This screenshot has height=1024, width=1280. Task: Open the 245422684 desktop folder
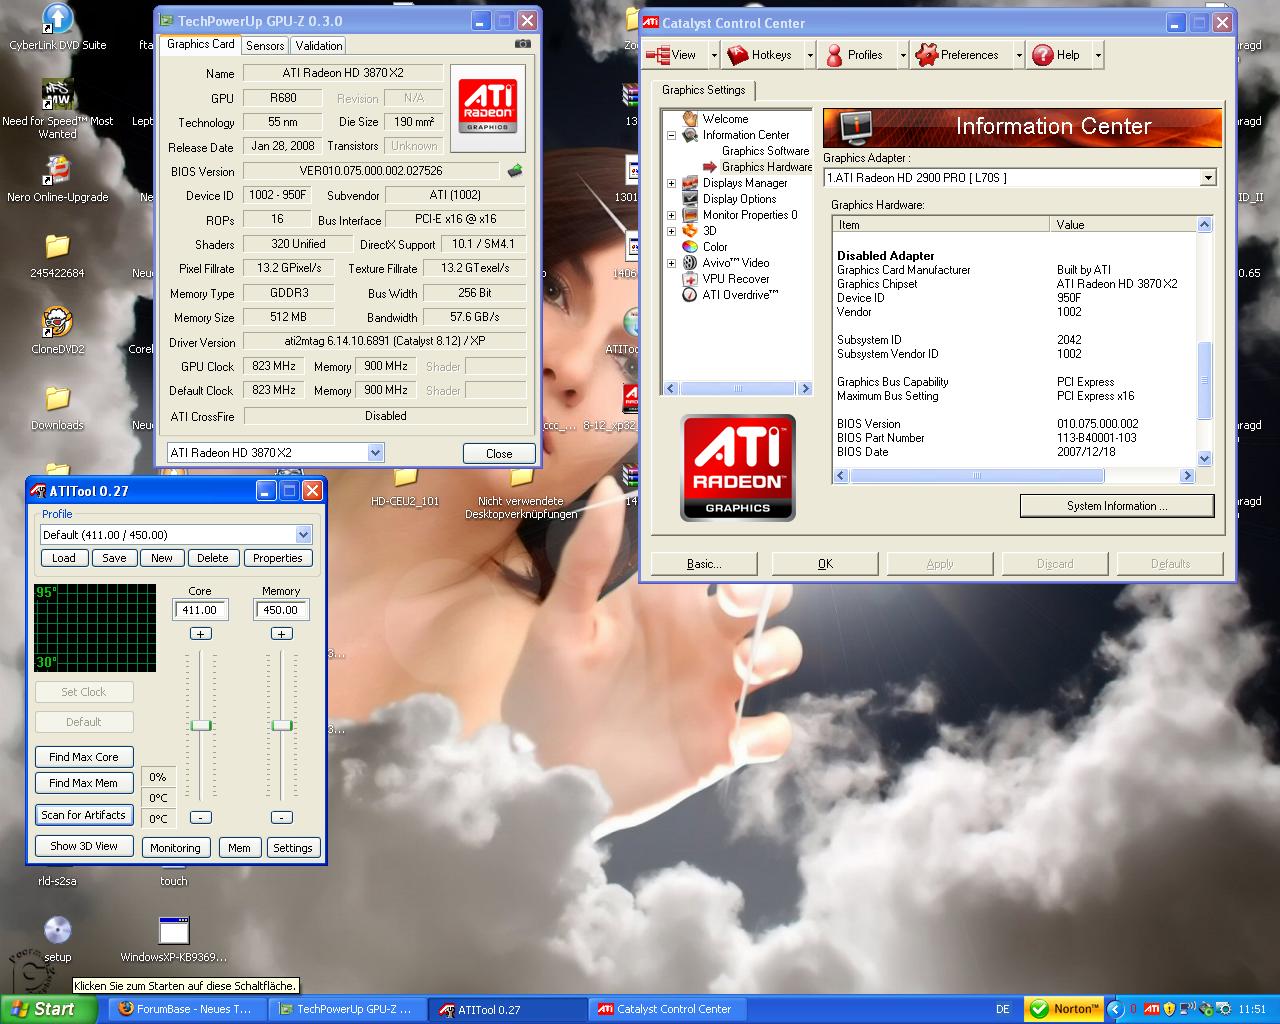(x=57, y=254)
